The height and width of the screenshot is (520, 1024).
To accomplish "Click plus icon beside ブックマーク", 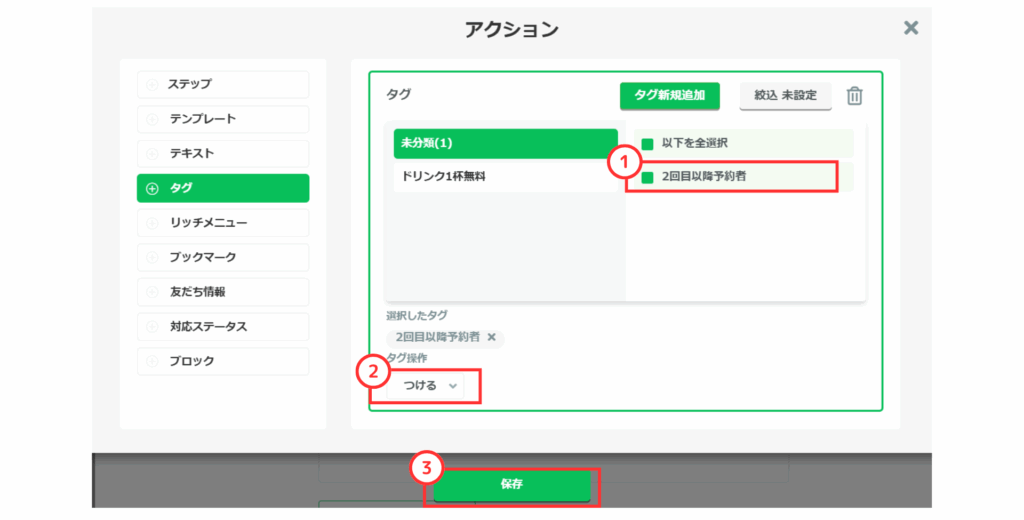I will click(x=152, y=258).
